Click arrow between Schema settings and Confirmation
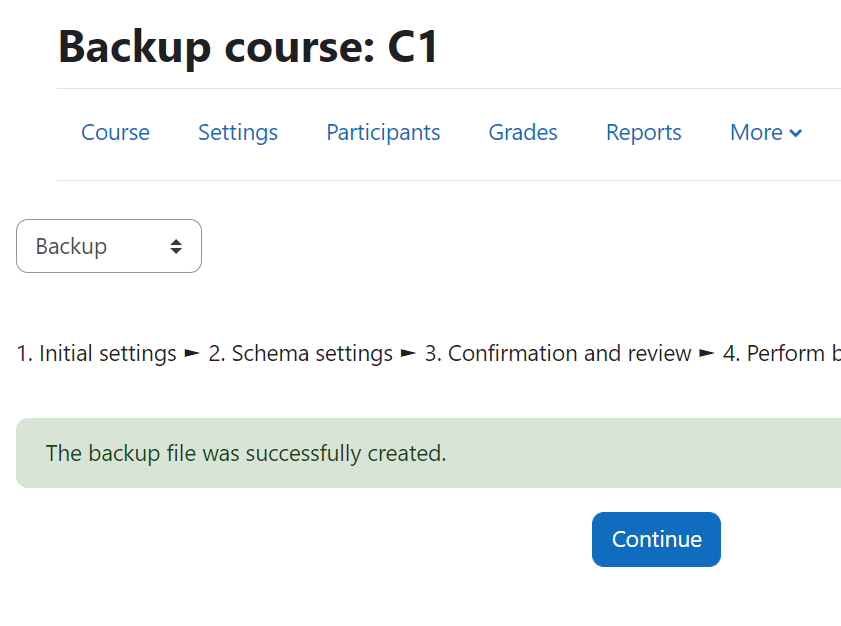The width and height of the screenshot is (841, 626). pos(408,353)
